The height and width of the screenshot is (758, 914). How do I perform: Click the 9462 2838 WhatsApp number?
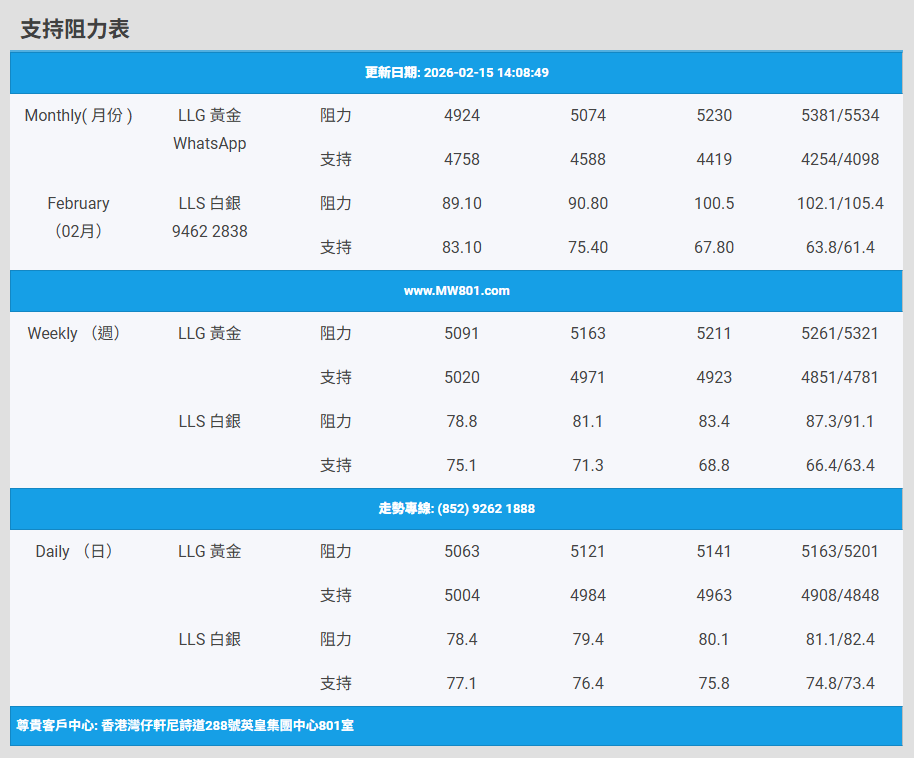(209, 232)
